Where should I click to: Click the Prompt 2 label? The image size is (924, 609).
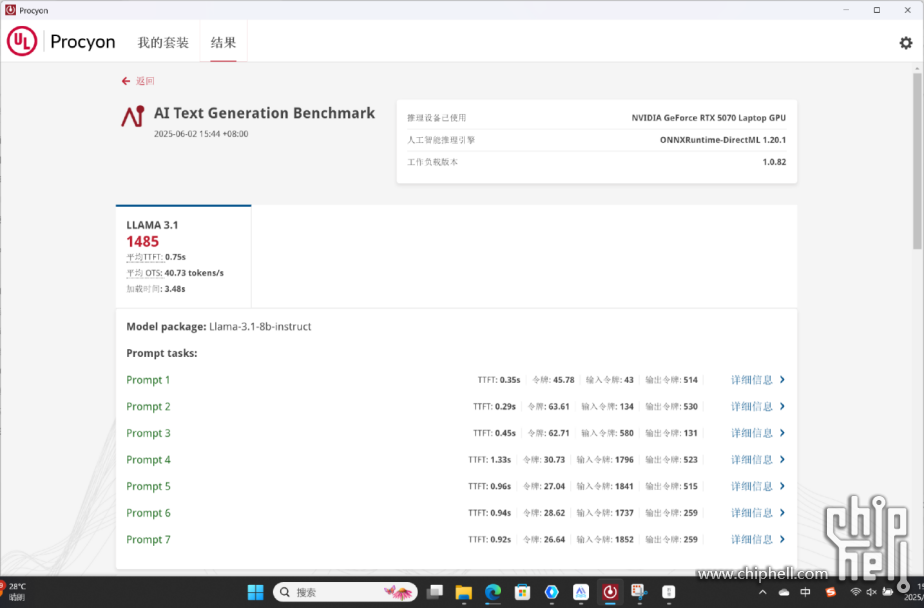(x=148, y=406)
